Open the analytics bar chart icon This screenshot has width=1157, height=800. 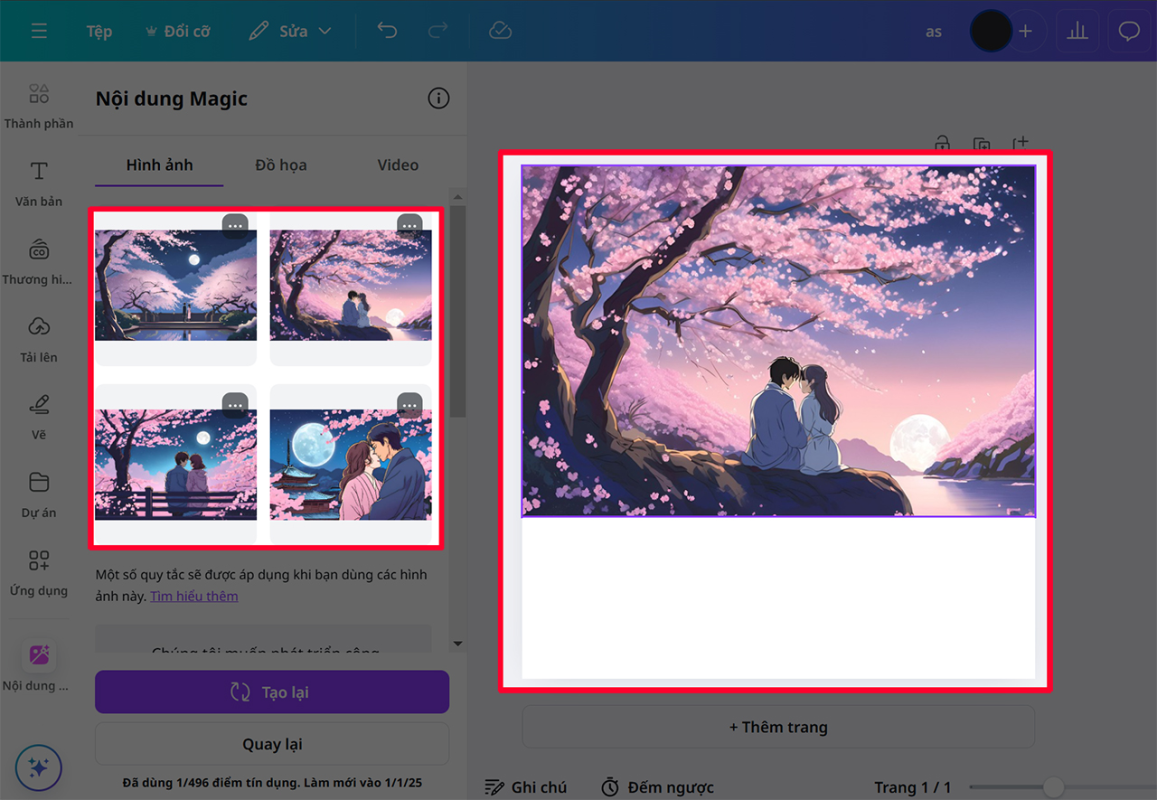(1077, 31)
